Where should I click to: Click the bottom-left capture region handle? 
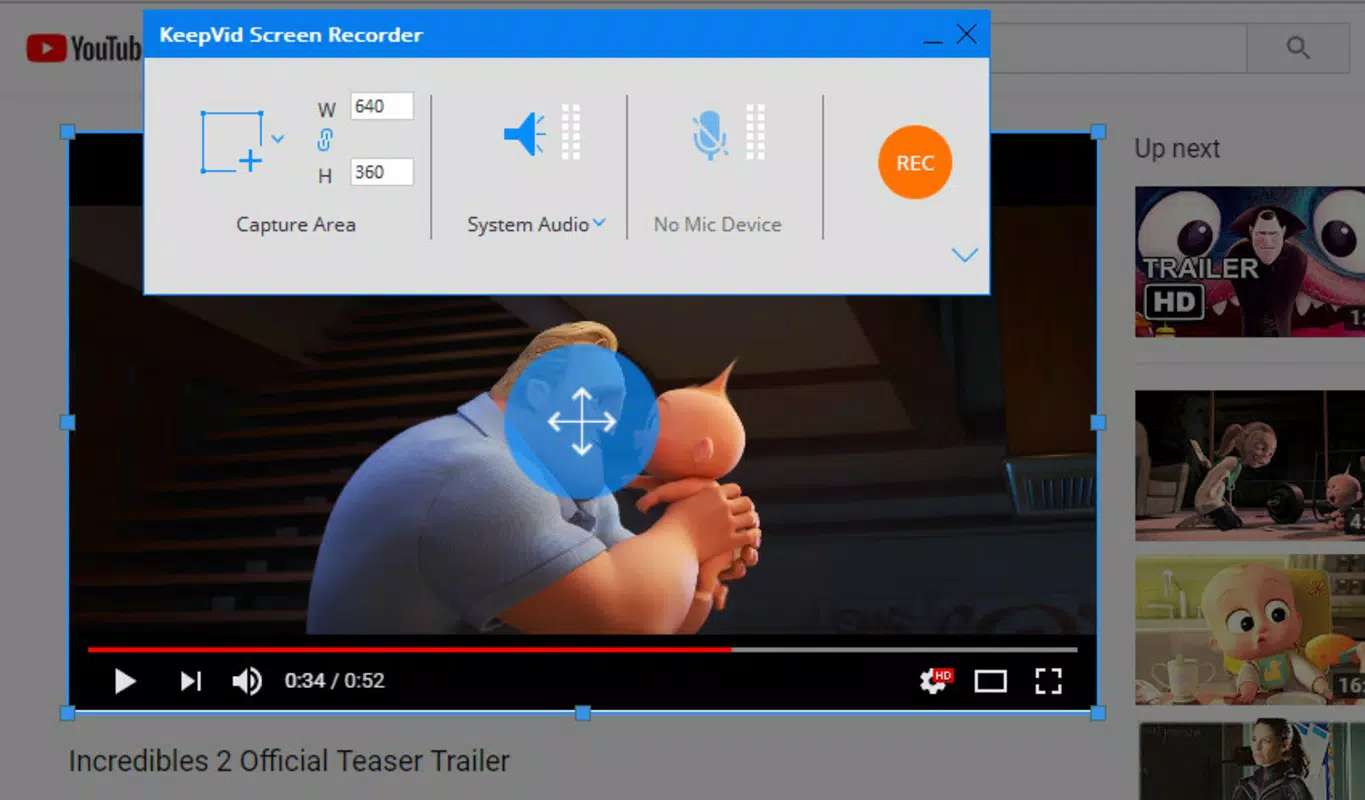point(68,713)
